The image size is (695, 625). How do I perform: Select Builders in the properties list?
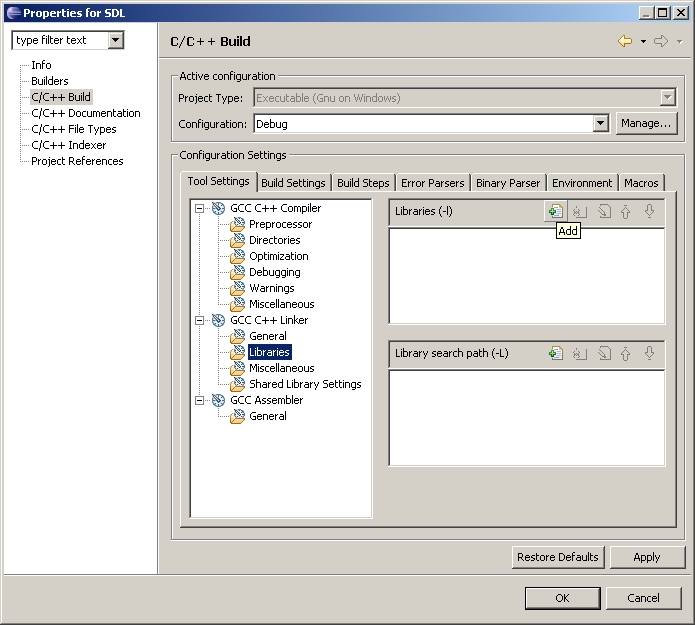(50, 81)
